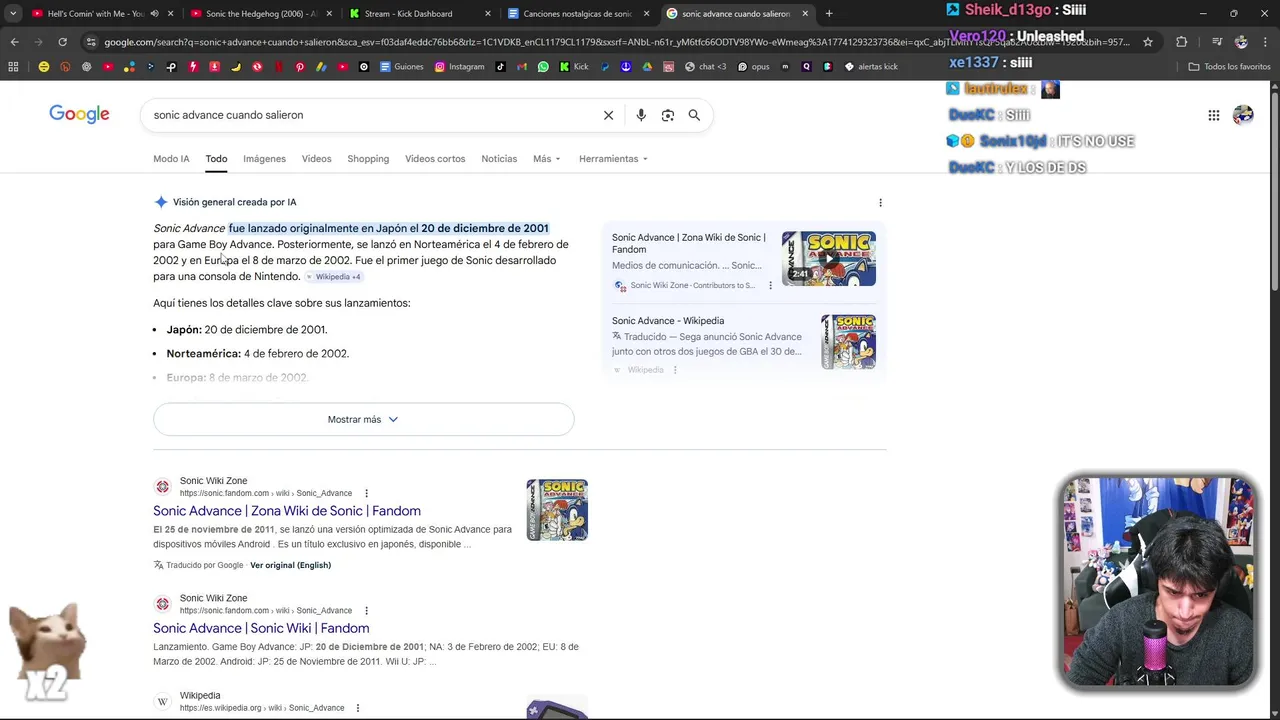This screenshot has height=720, width=1280.
Task: Open the Guiones bookmark
Action: [401, 67]
